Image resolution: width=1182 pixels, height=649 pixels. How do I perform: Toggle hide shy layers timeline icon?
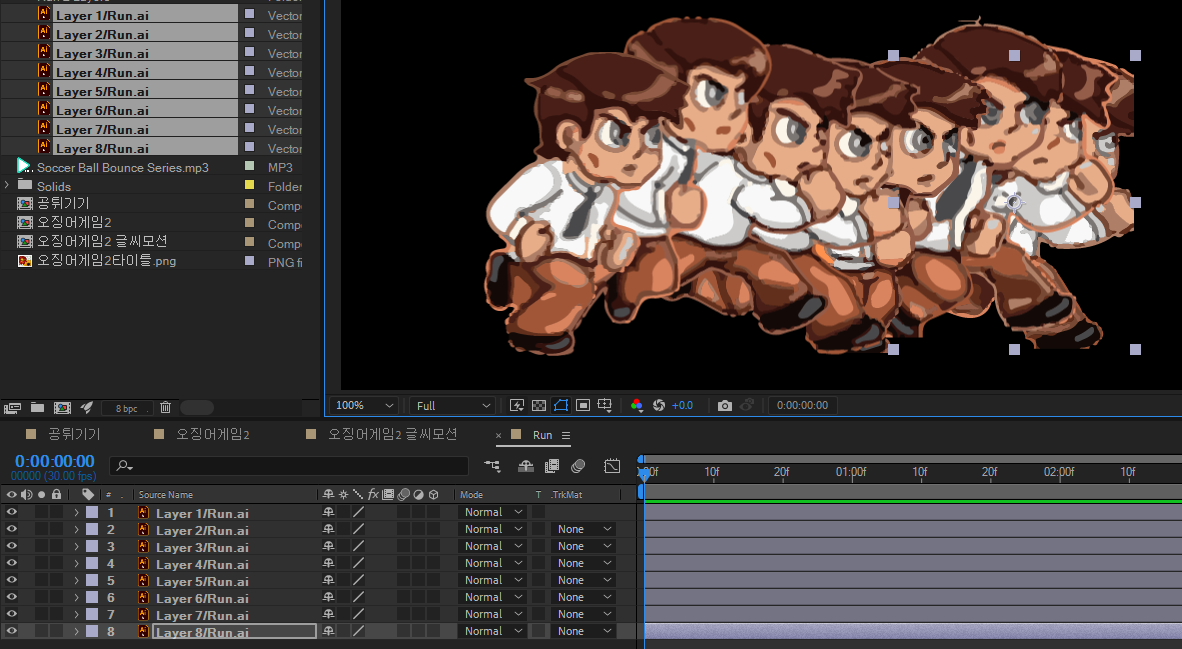(x=526, y=466)
